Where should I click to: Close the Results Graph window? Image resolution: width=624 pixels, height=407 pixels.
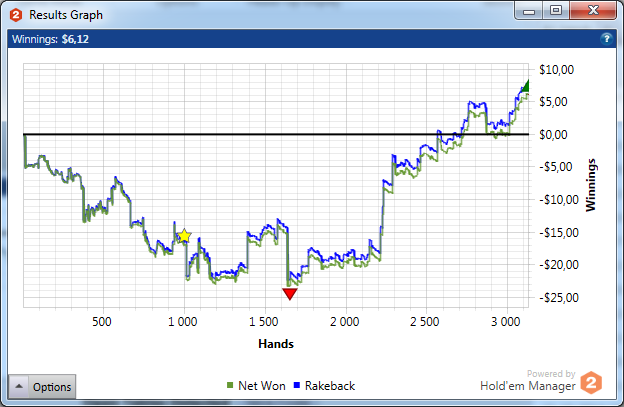pos(593,11)
